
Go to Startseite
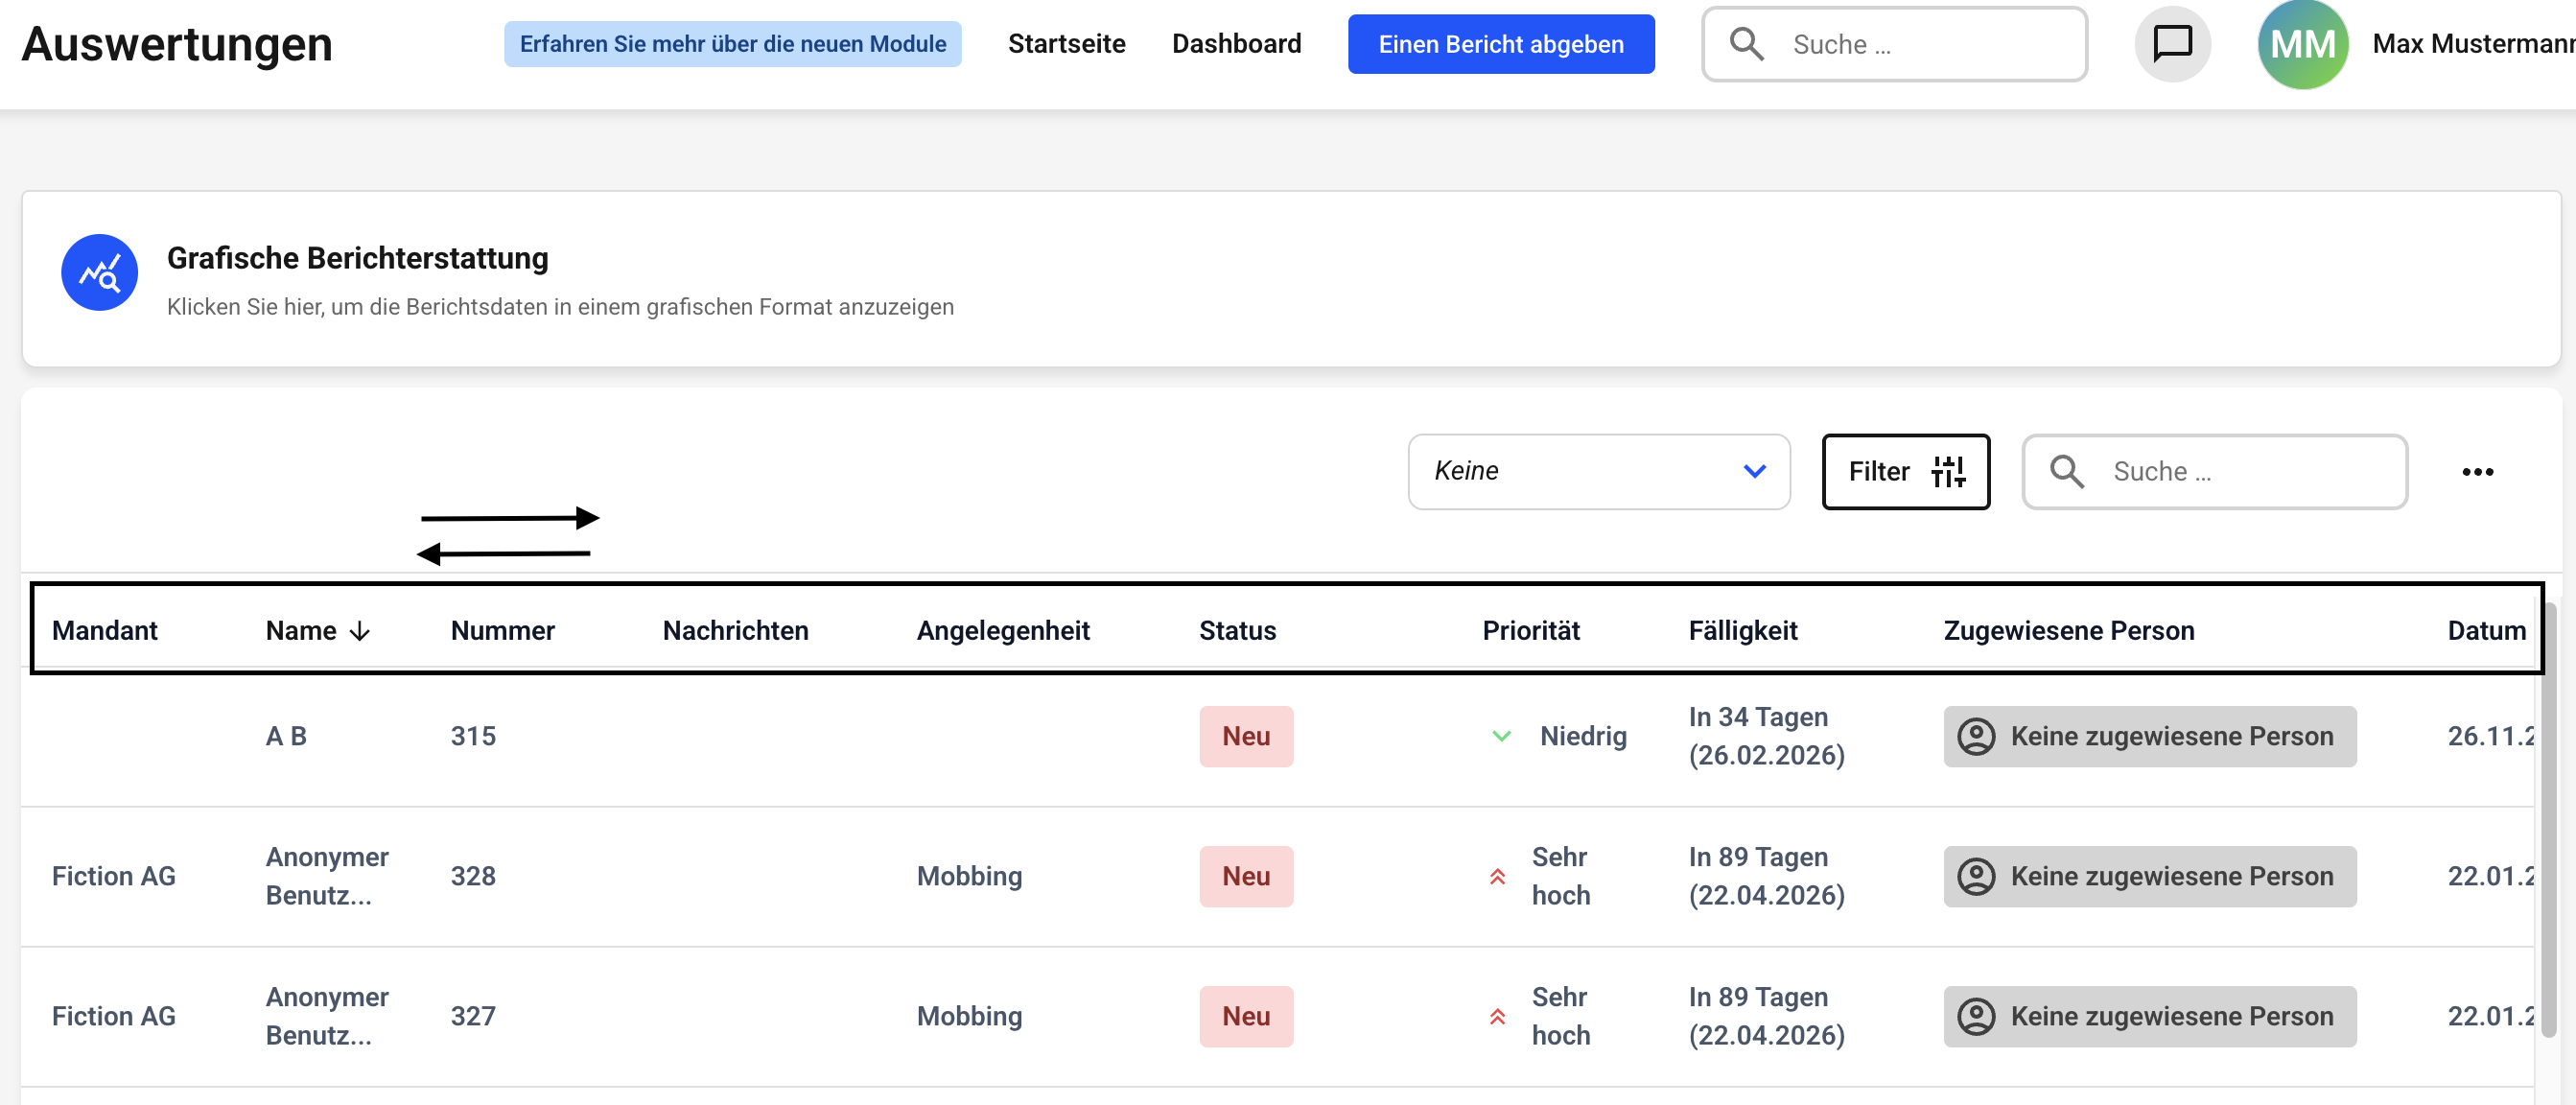pyautogui.click(x=1066, y=44)
